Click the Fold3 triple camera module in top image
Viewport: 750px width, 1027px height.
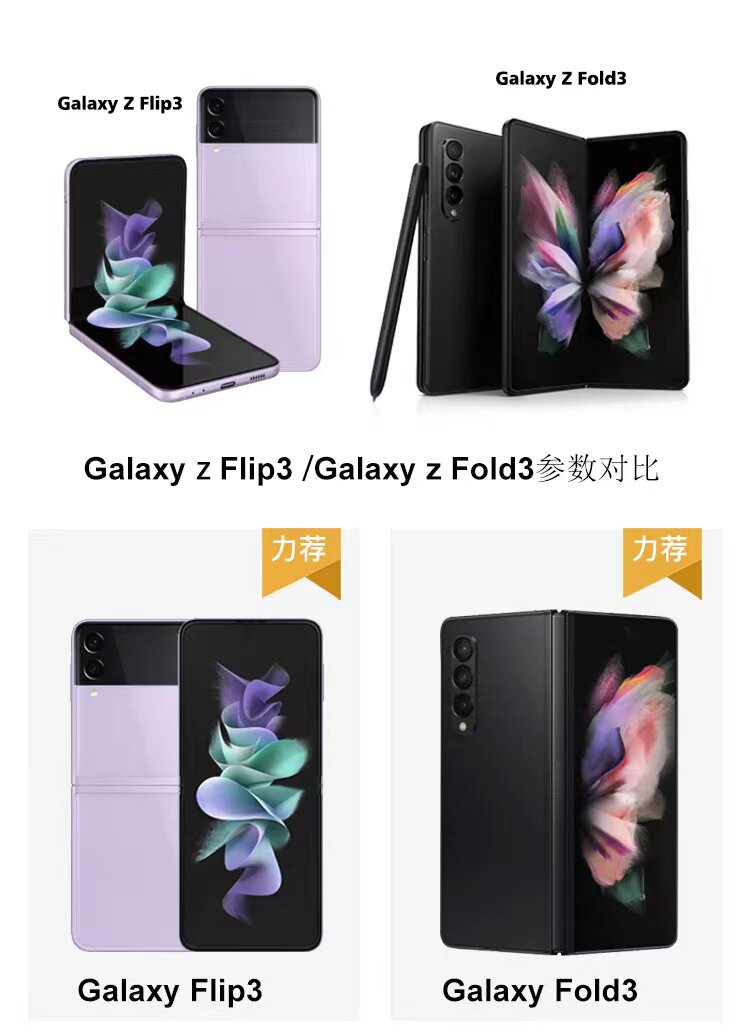[x=453, y=172]
